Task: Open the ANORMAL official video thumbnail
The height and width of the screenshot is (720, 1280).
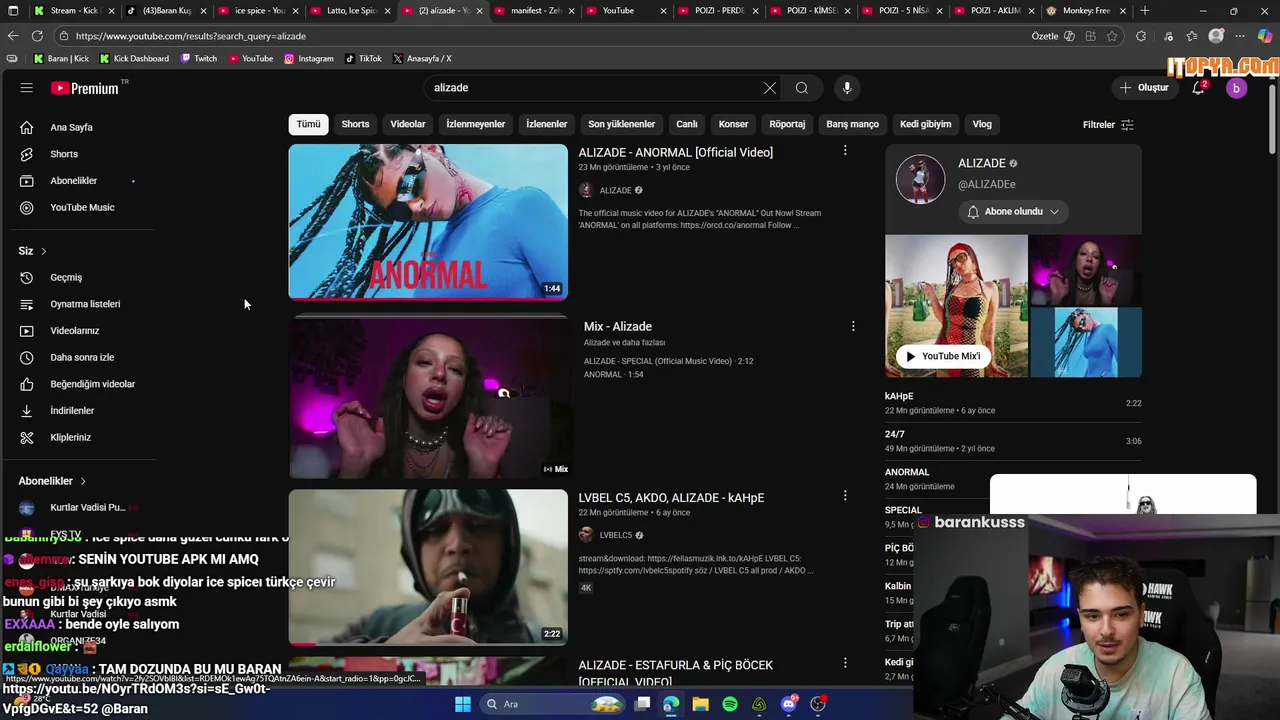Action: pos(428,222)
